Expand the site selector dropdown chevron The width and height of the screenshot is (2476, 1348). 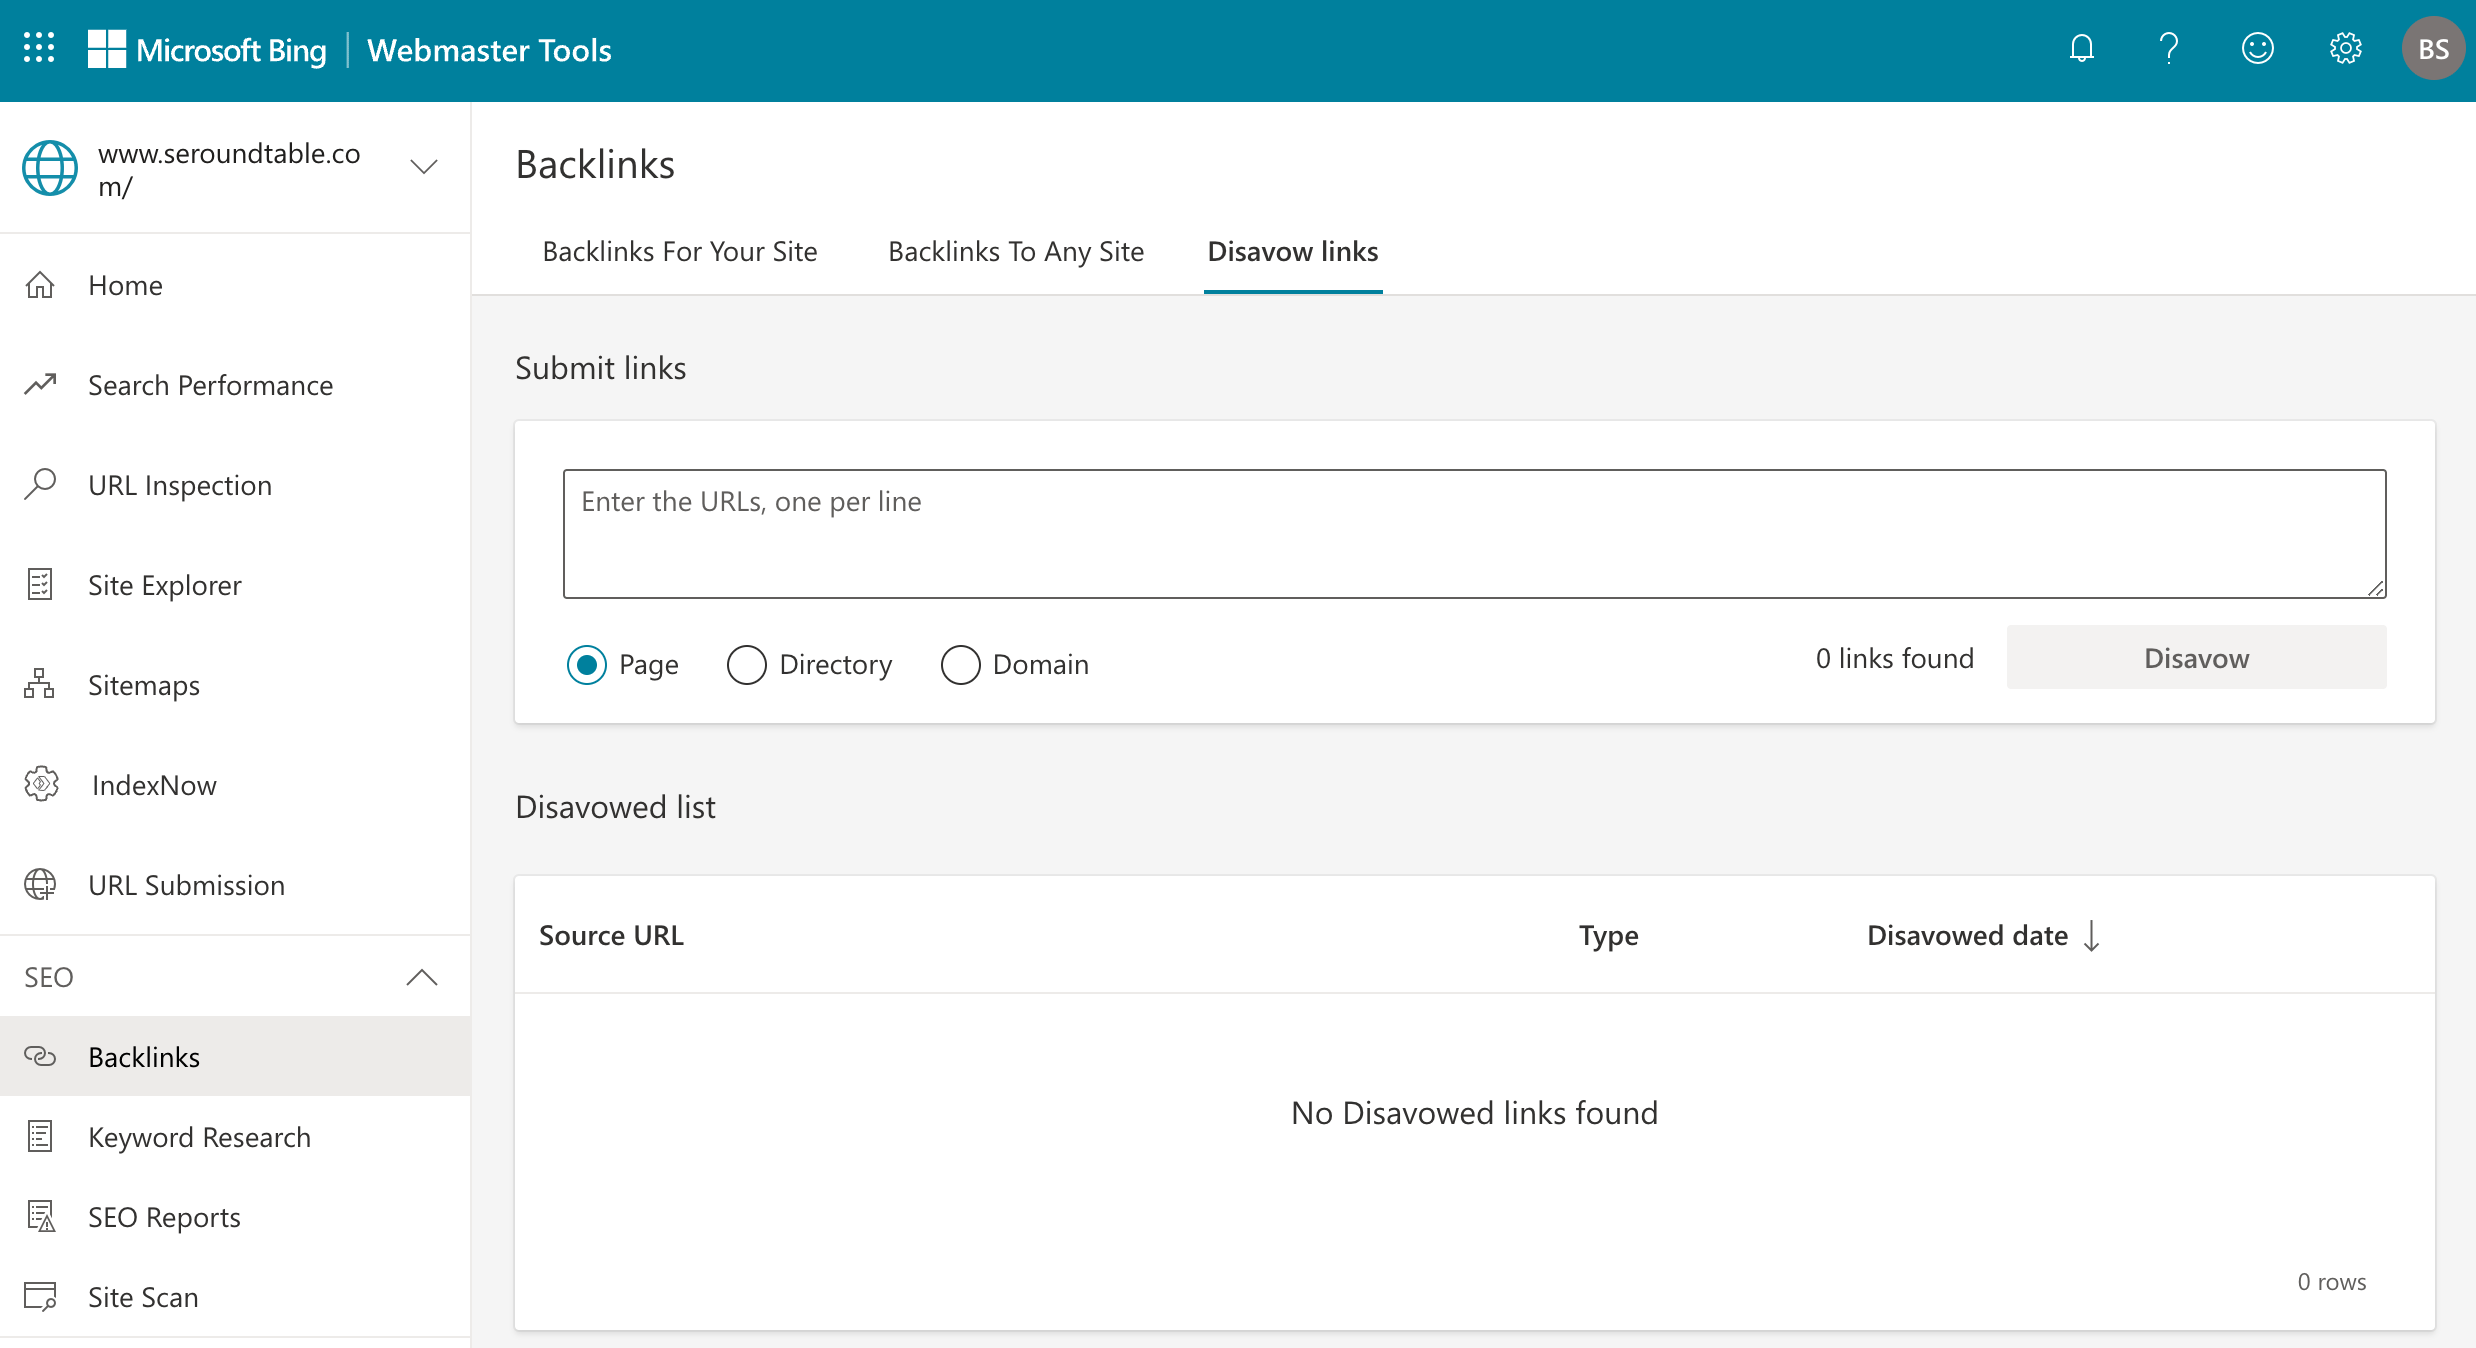(x=424, y=167)
